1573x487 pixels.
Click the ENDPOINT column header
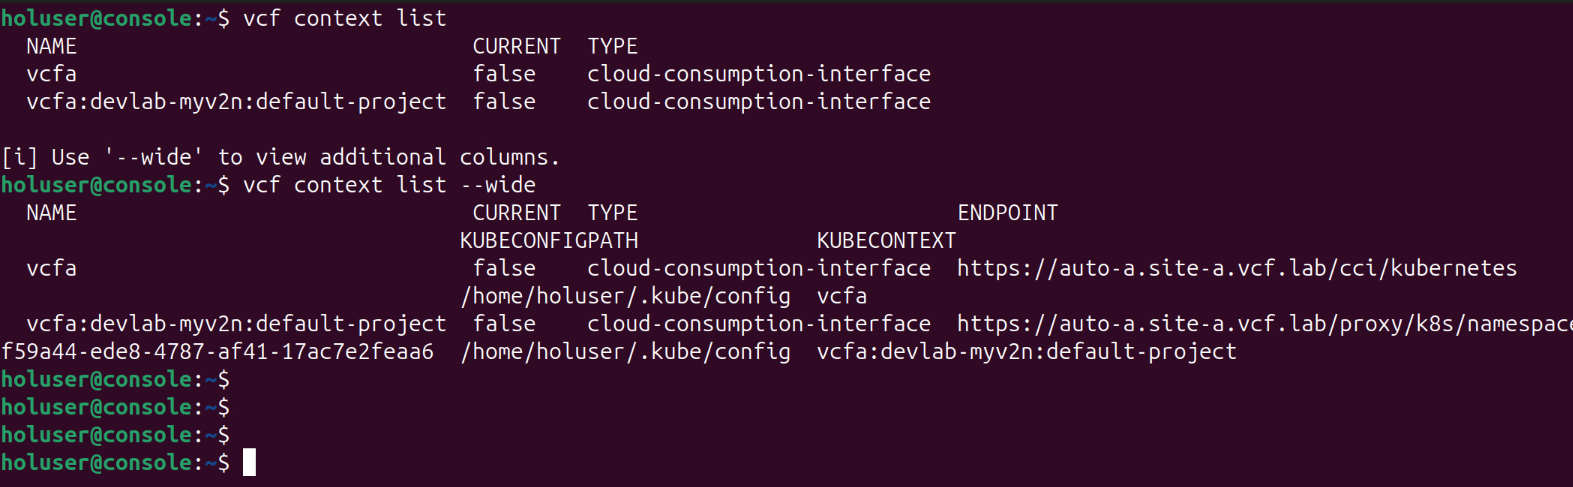pyautogui.click(x=1007, y=213)
